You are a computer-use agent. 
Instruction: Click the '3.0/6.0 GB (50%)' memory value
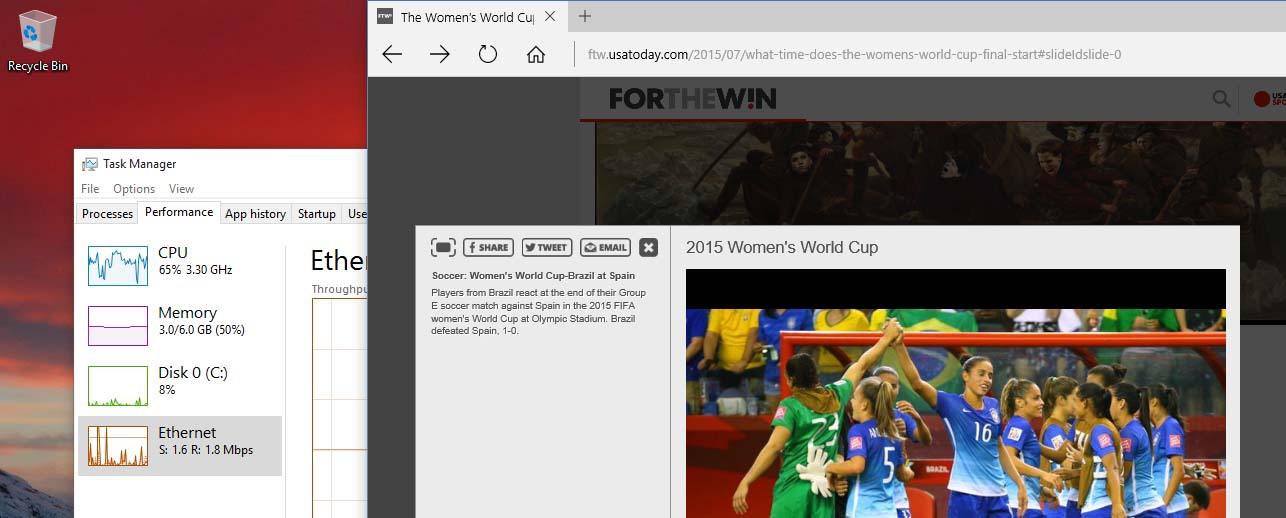(201, 330)
